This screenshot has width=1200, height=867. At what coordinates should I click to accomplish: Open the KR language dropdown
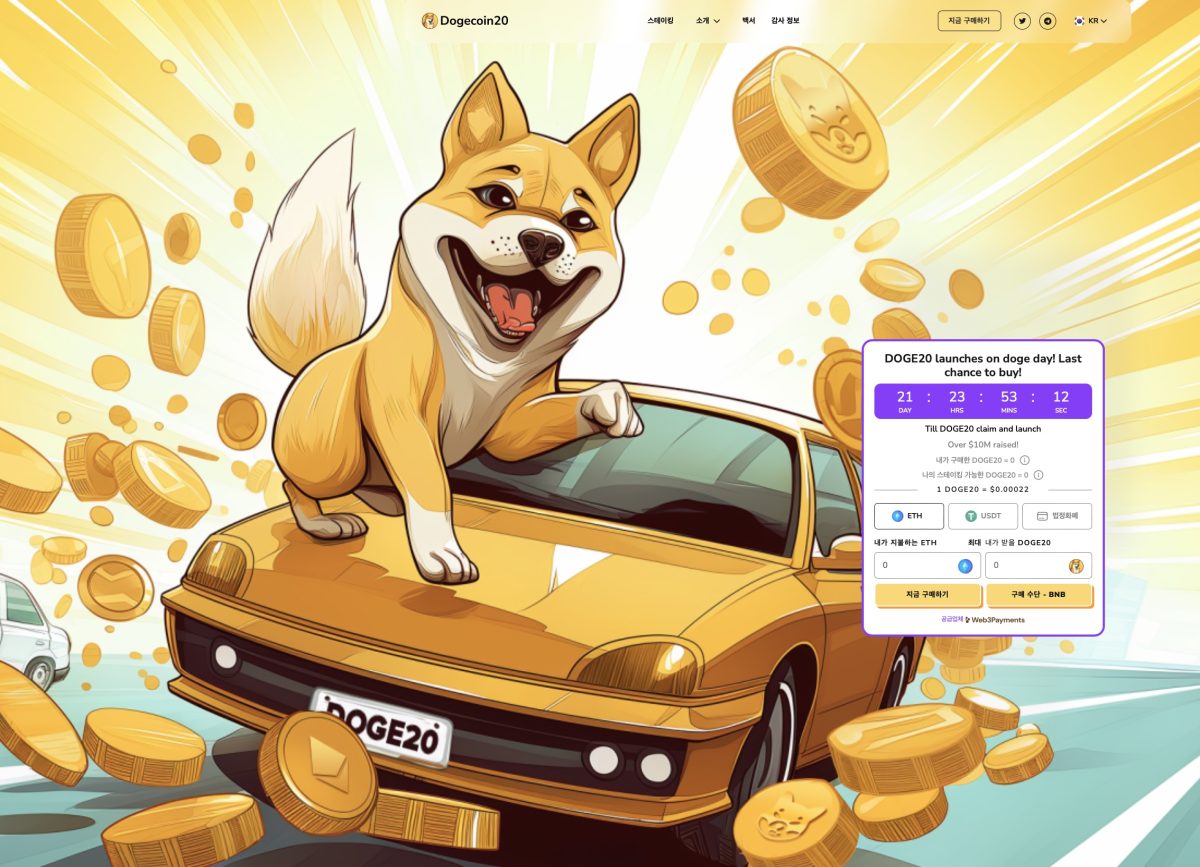pyautogui.click(x=1091, y=21)
